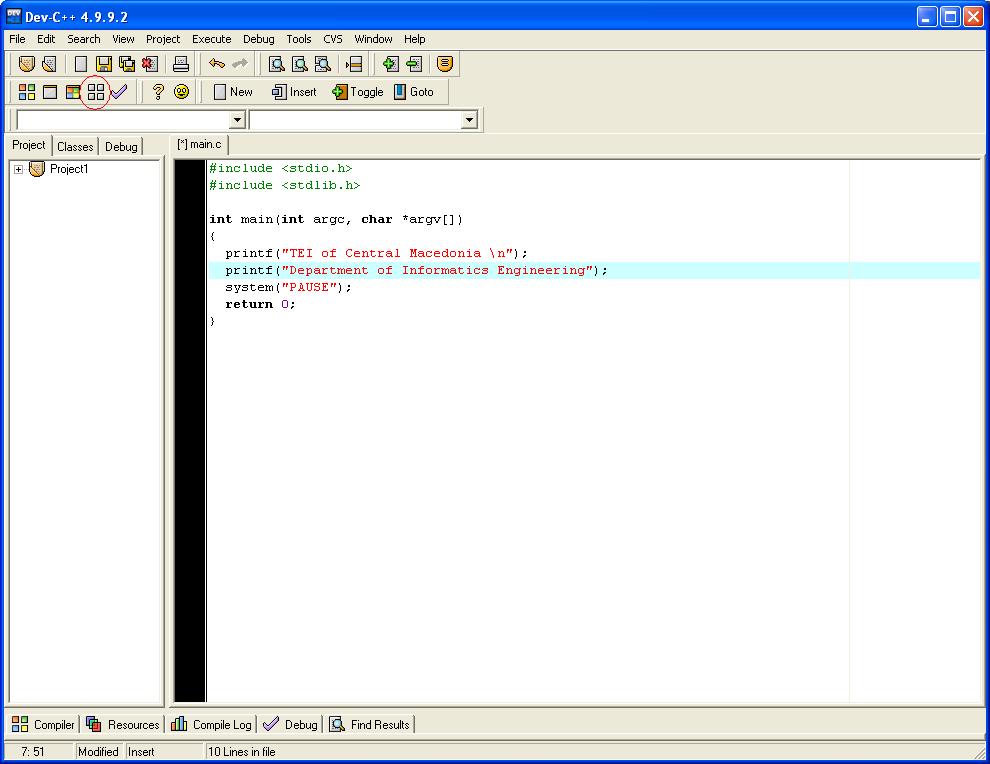Click the Rebuild All four-squares icon
The height and width of the screenshot is (764, 990).
tap(96, 92)
